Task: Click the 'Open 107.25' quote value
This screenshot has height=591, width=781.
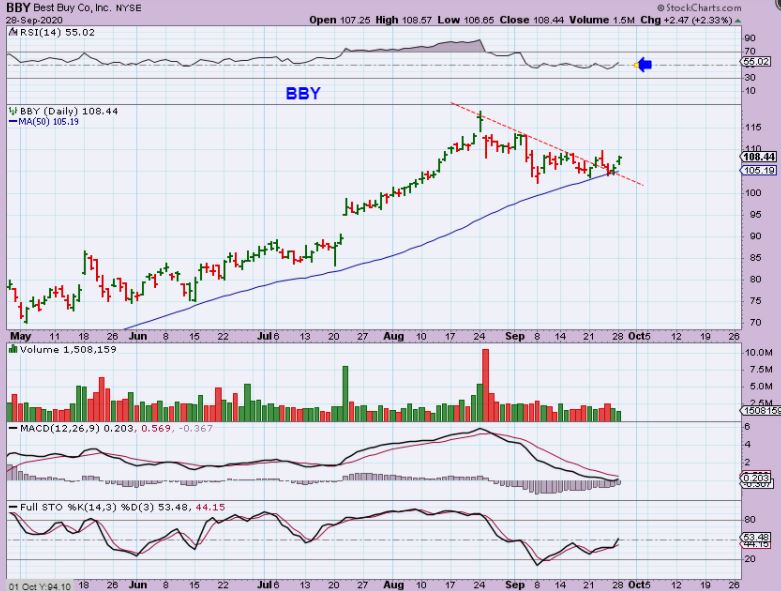Action: point(340,20)
